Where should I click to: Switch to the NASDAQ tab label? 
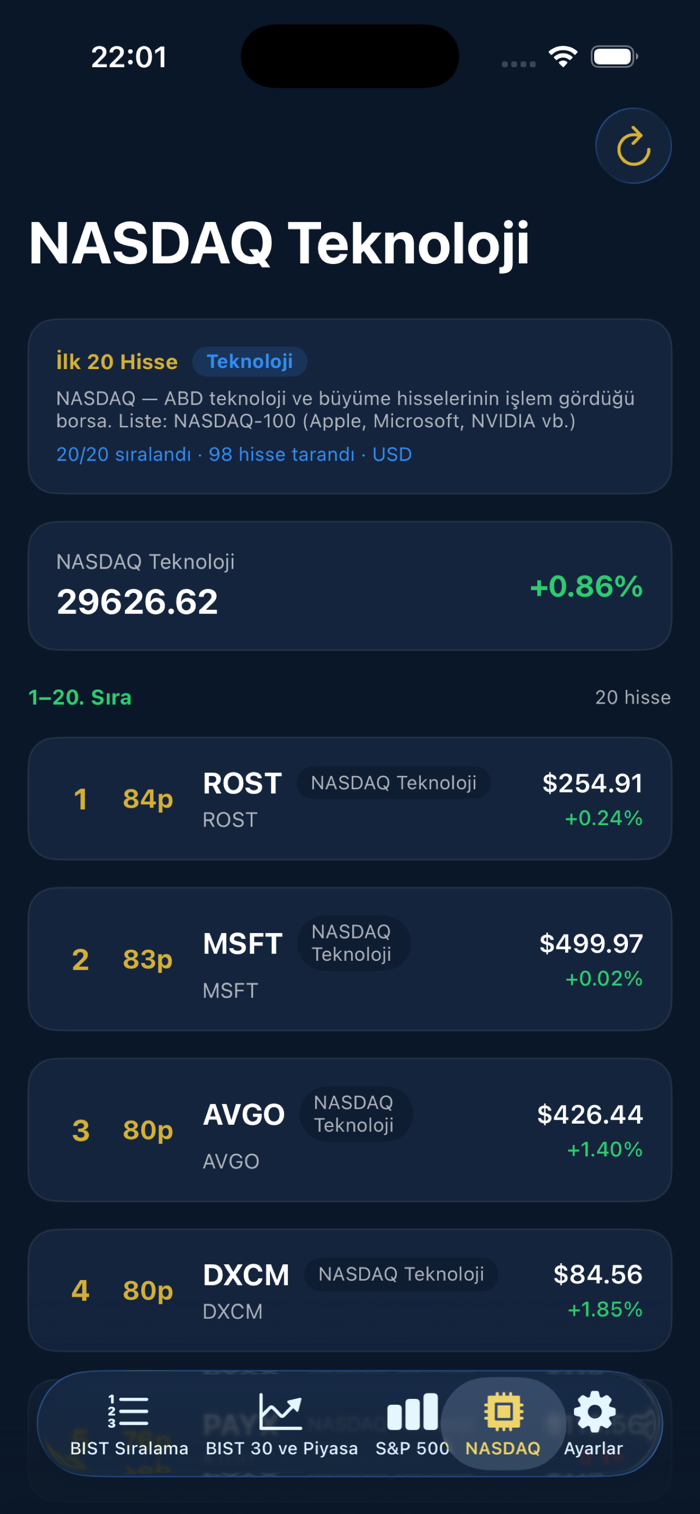[503, 1448]
